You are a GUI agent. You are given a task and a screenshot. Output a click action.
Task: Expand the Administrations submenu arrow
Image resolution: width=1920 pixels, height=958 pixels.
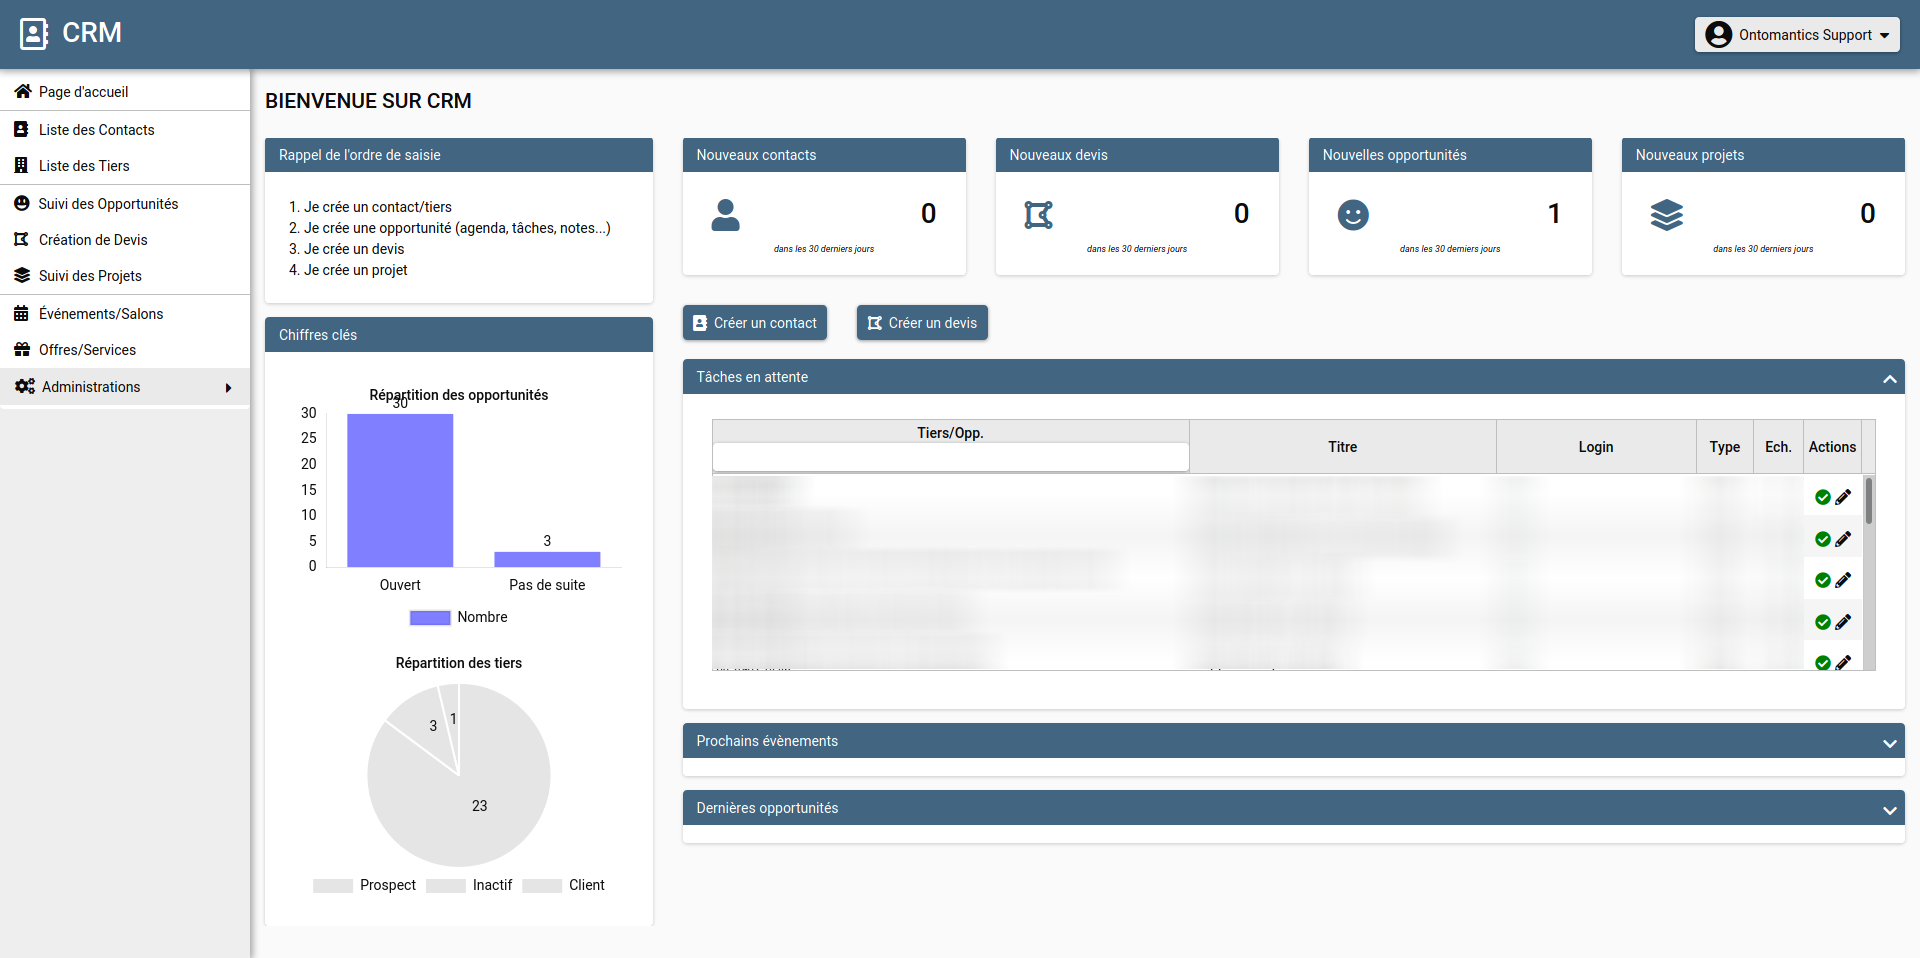228,387
